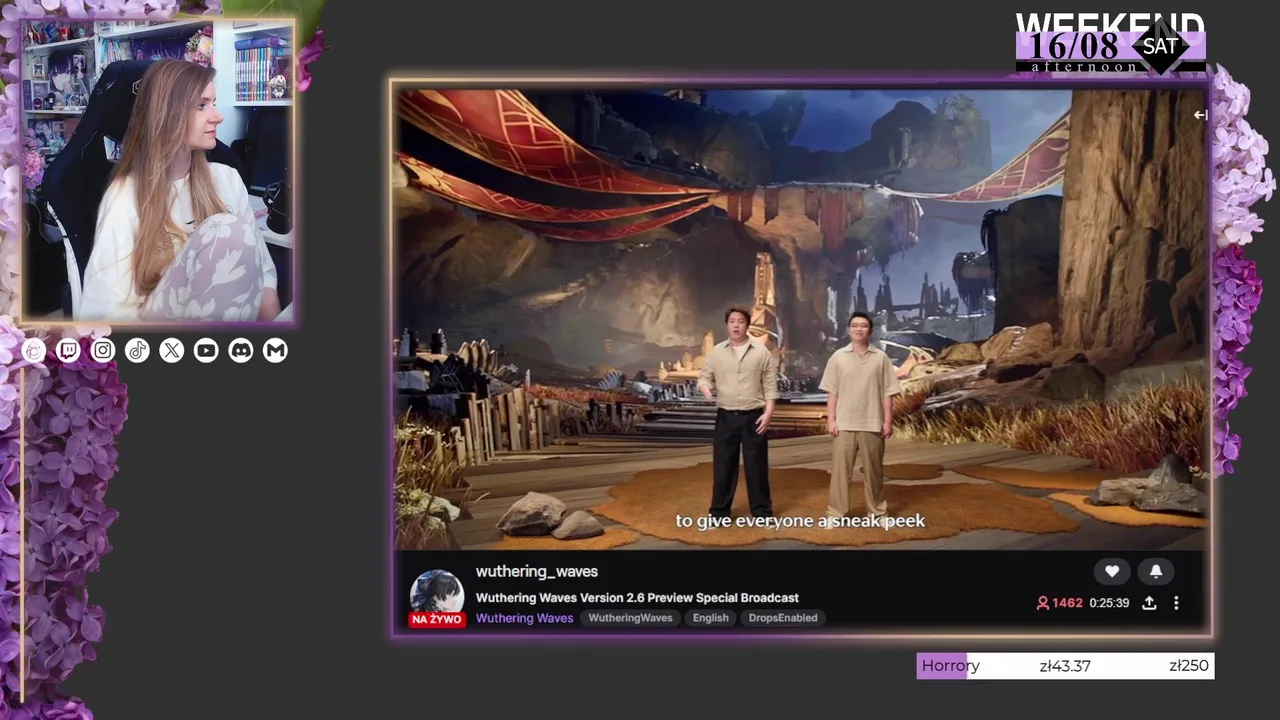Click the share upload icon
1280x720 pixels.
point(1149,603)
